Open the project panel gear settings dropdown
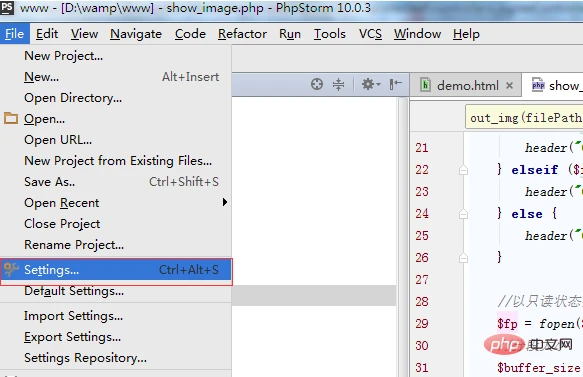Viewport: 583px width, 377px height. [371, 84]
